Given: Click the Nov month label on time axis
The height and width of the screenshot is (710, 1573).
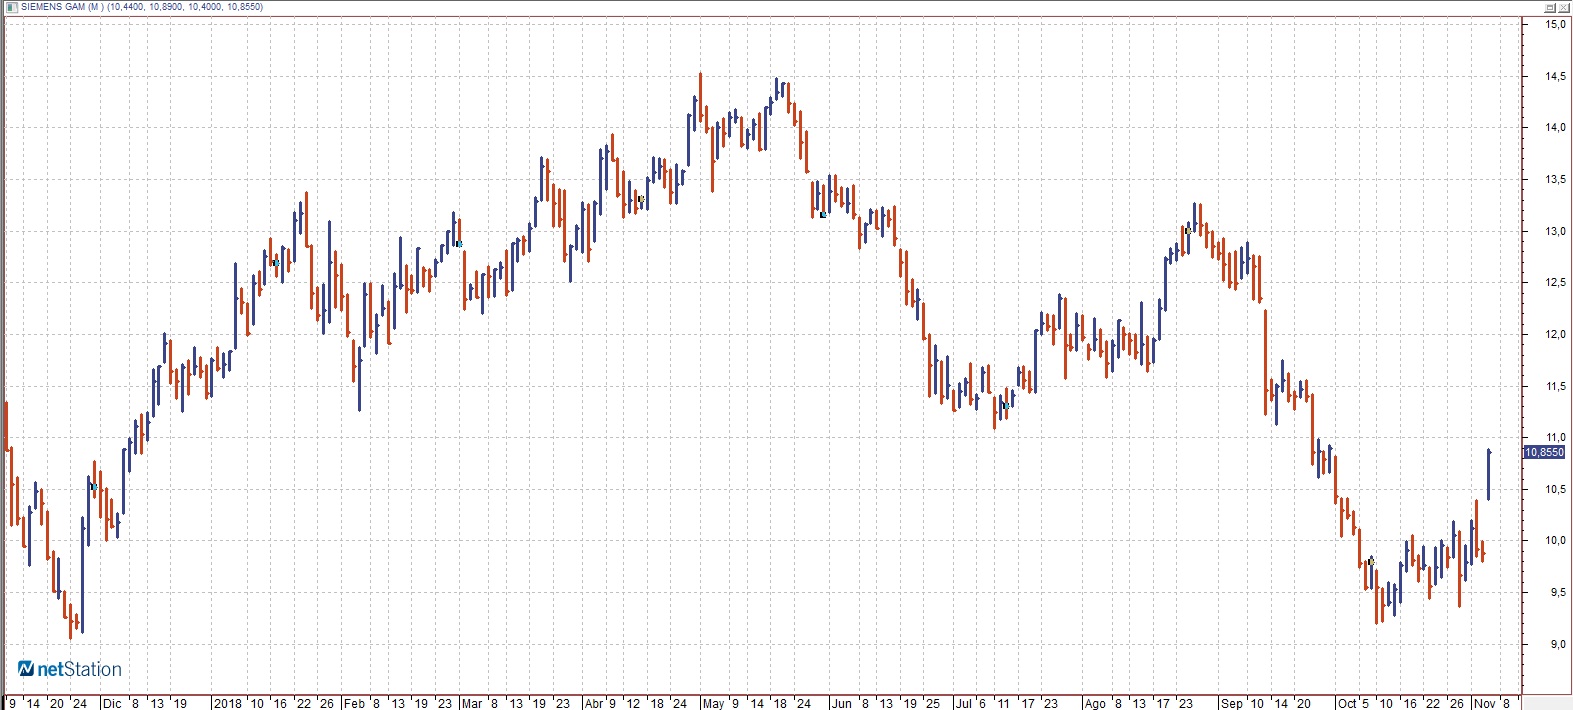Looking at the screenshot, I should tap(1485, 703).
